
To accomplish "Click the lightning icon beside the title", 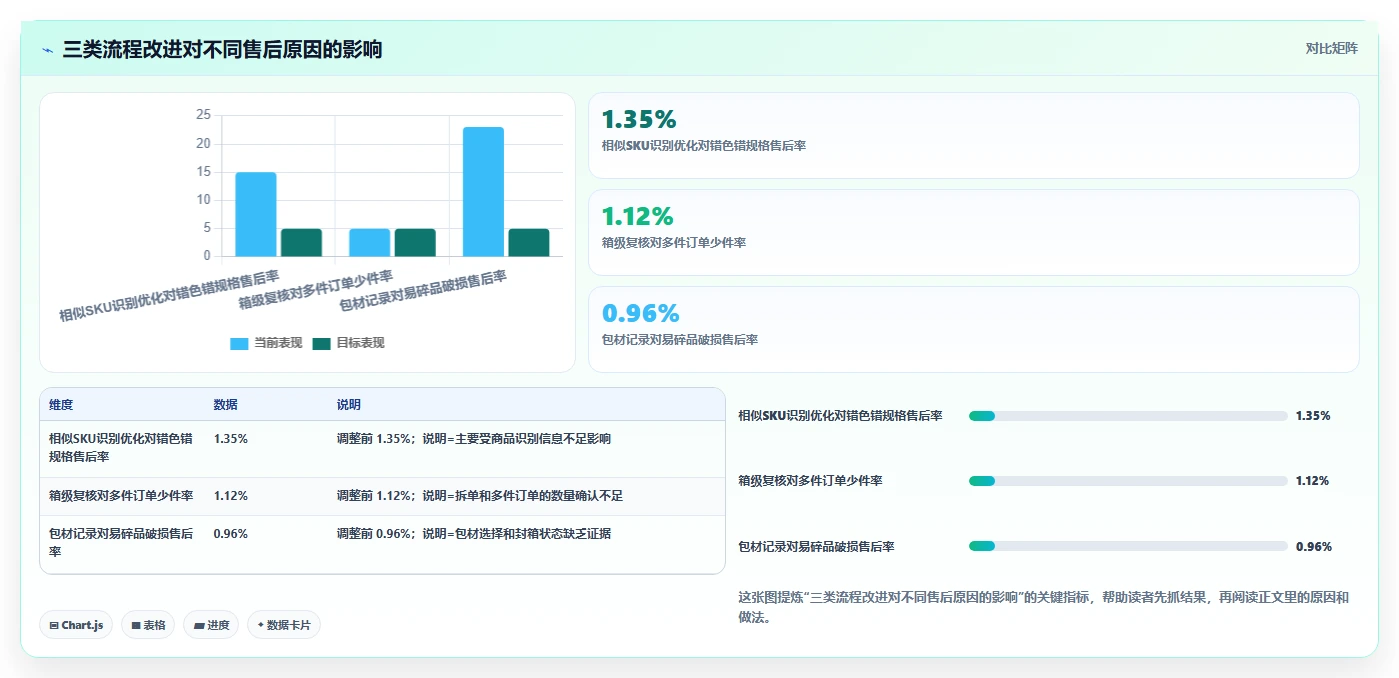I will [x=47, y=50].
